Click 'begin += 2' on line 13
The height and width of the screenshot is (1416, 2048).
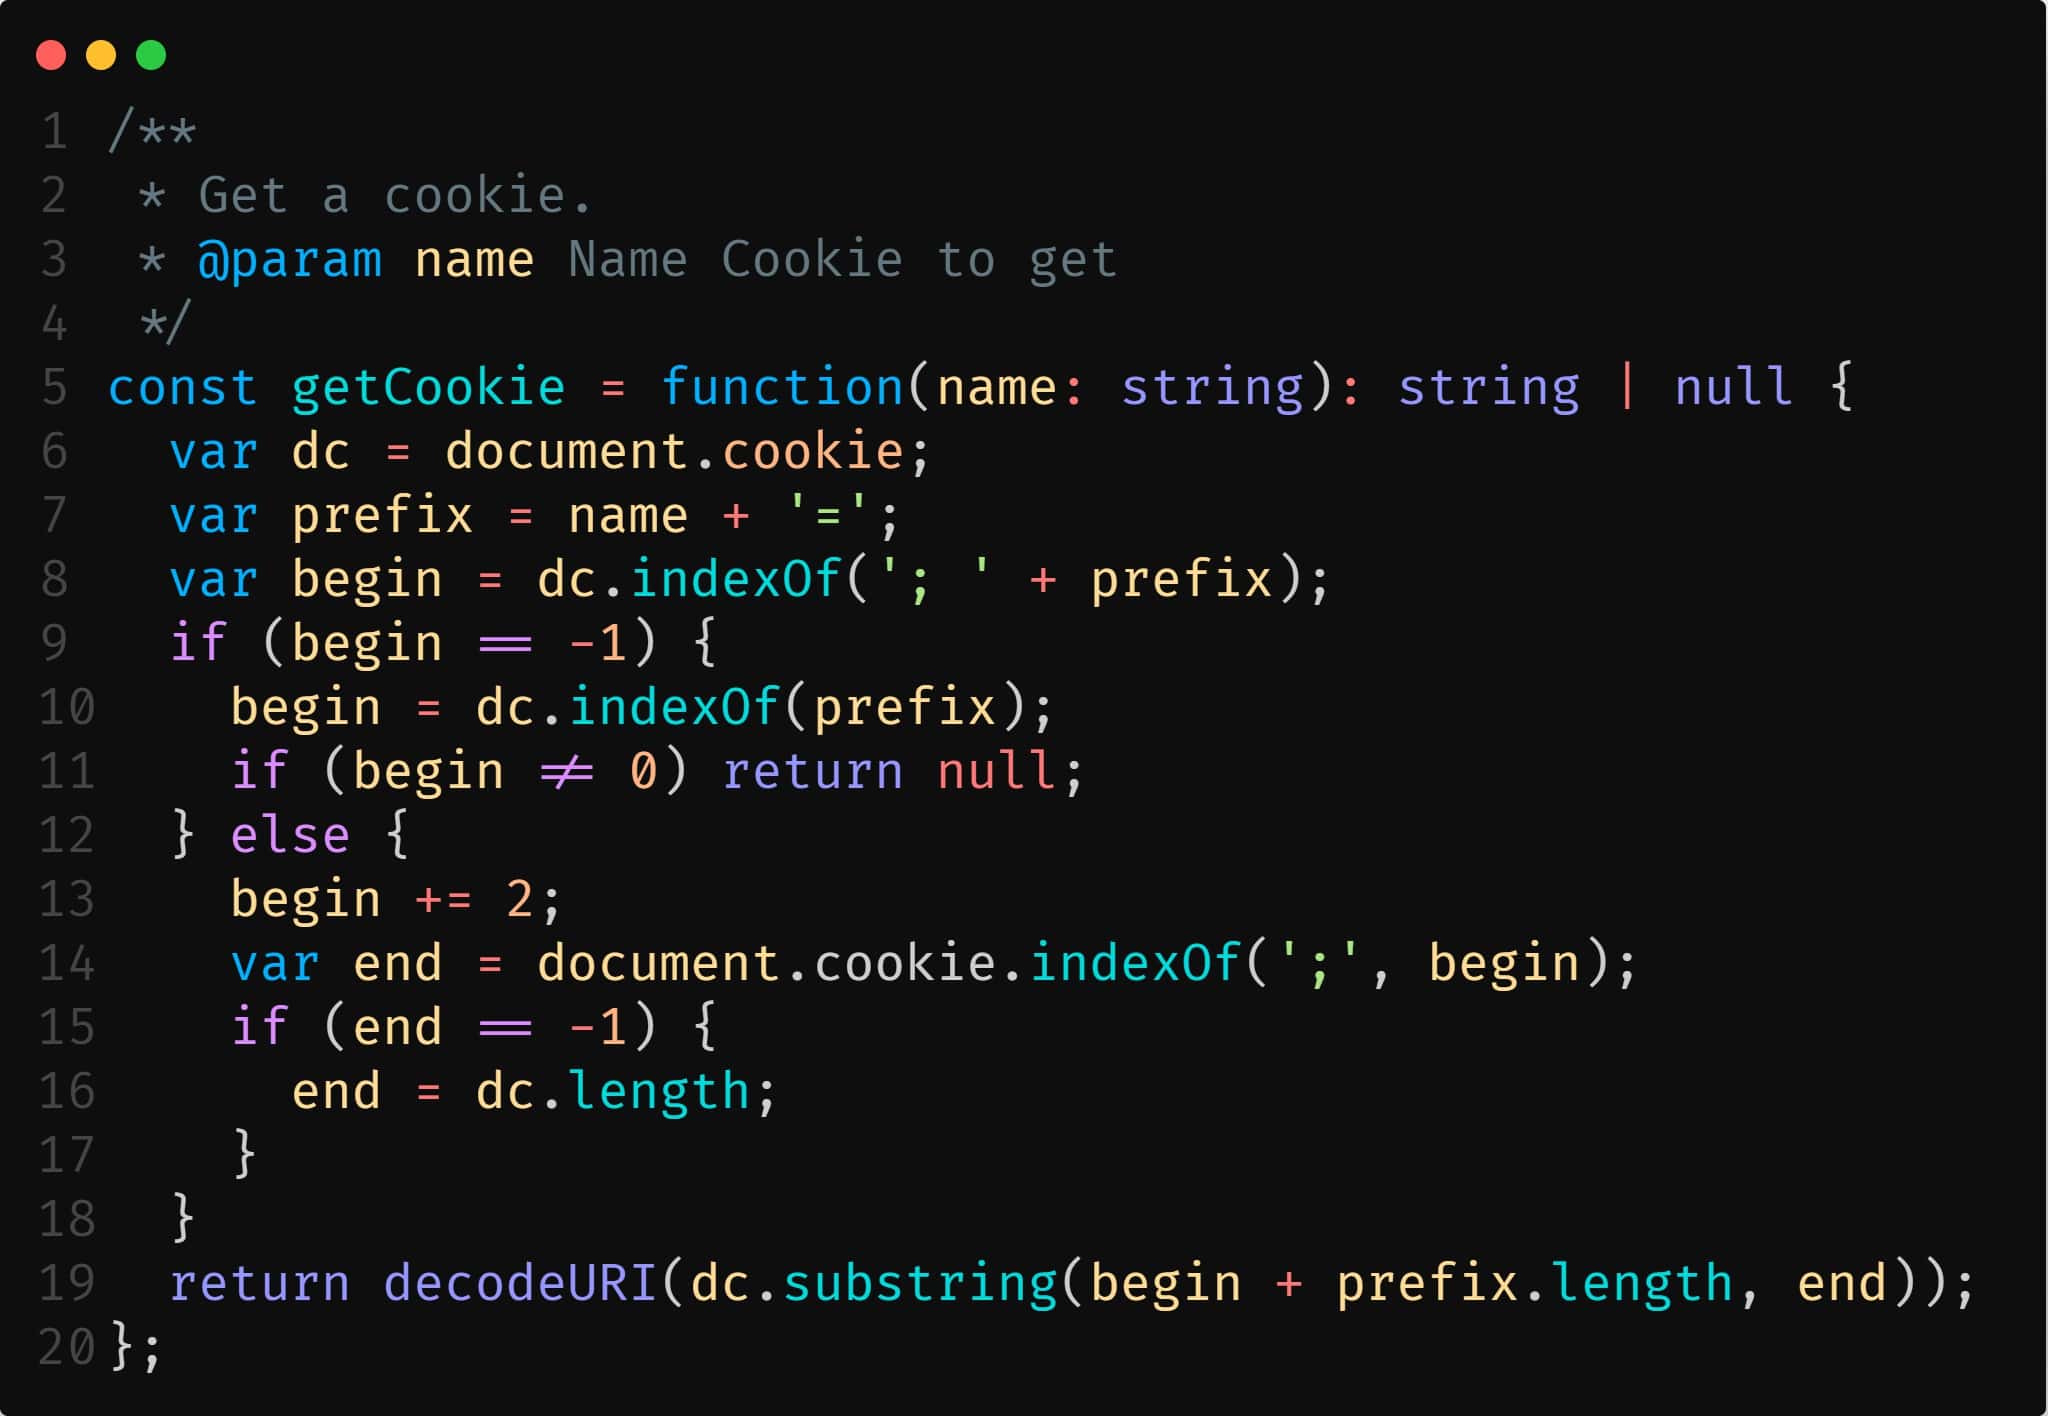click(382, 900)
